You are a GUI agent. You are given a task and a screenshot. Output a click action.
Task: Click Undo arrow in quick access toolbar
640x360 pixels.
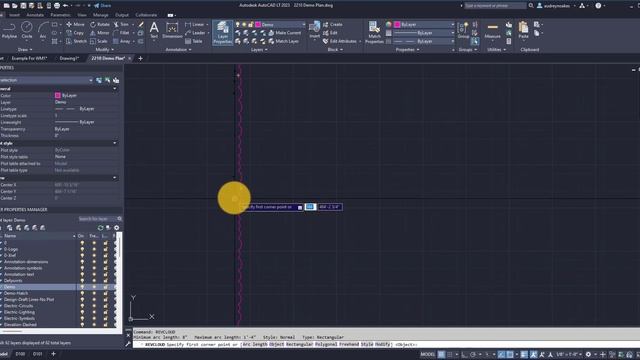(65, 6)
